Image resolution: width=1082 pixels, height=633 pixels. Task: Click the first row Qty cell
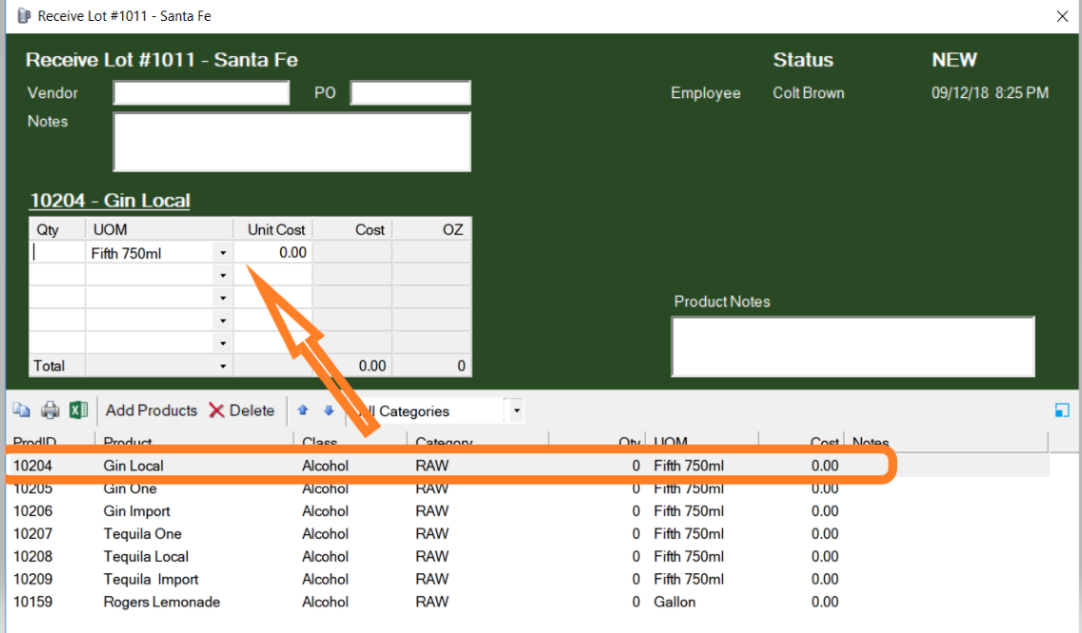57,253
